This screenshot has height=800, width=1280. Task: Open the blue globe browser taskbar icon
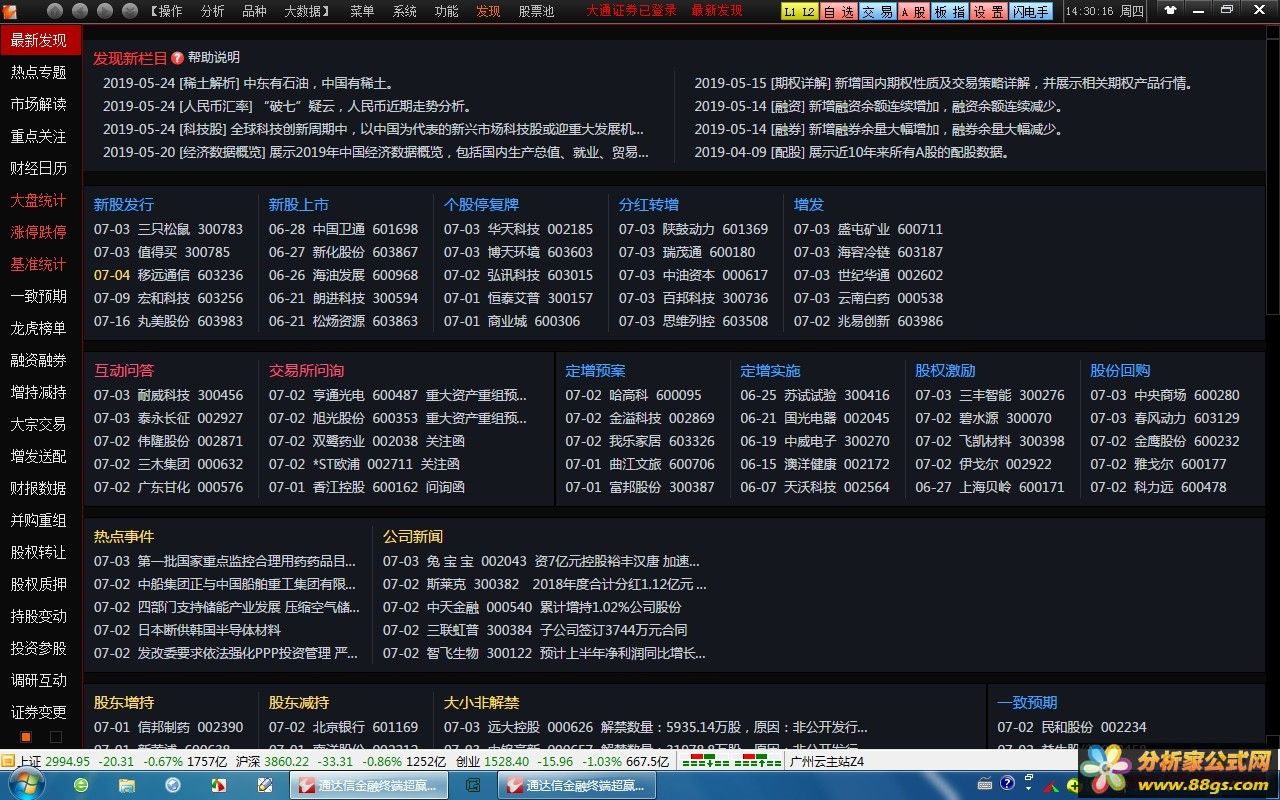coord(173,785)
